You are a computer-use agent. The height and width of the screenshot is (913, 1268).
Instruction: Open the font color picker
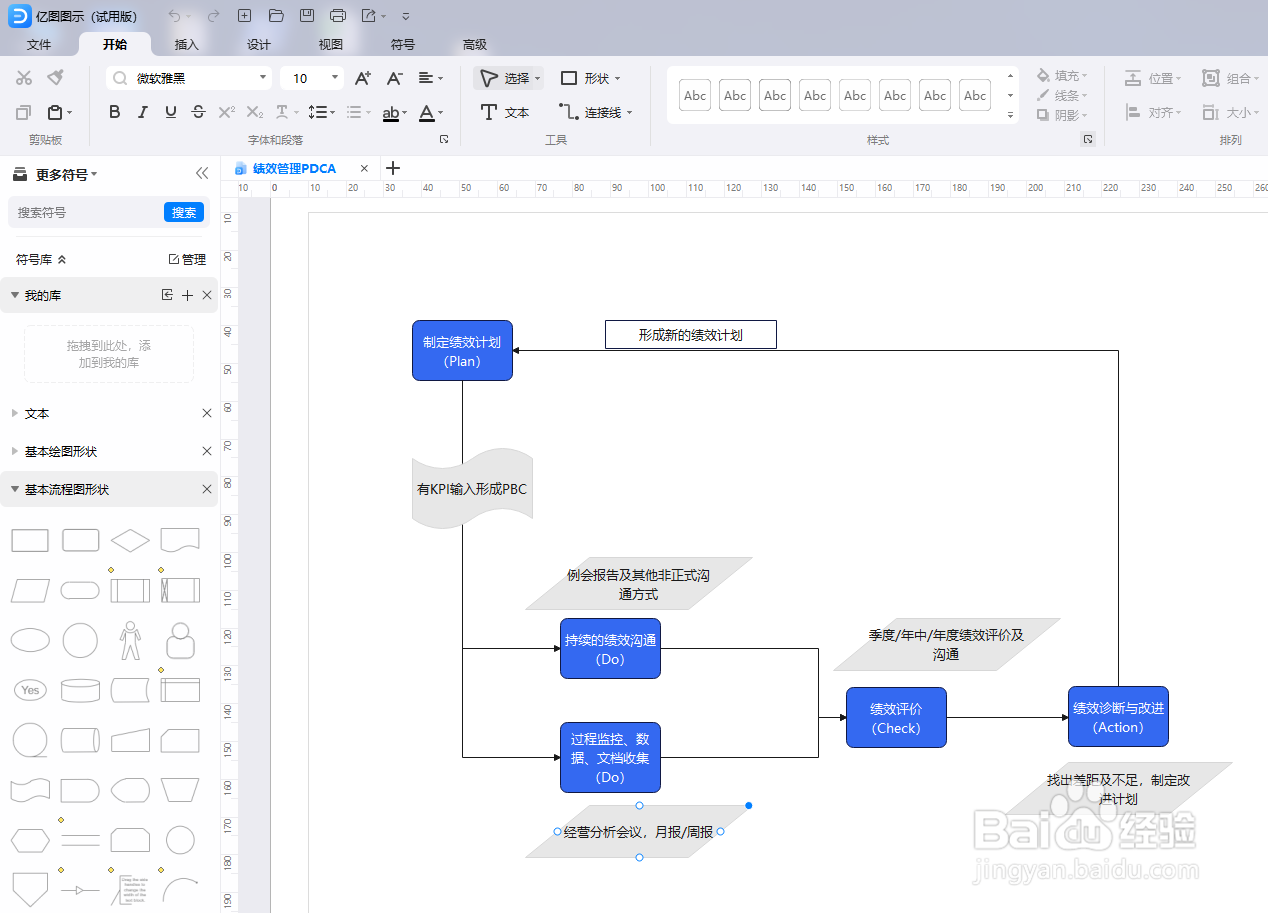(428, 112)
